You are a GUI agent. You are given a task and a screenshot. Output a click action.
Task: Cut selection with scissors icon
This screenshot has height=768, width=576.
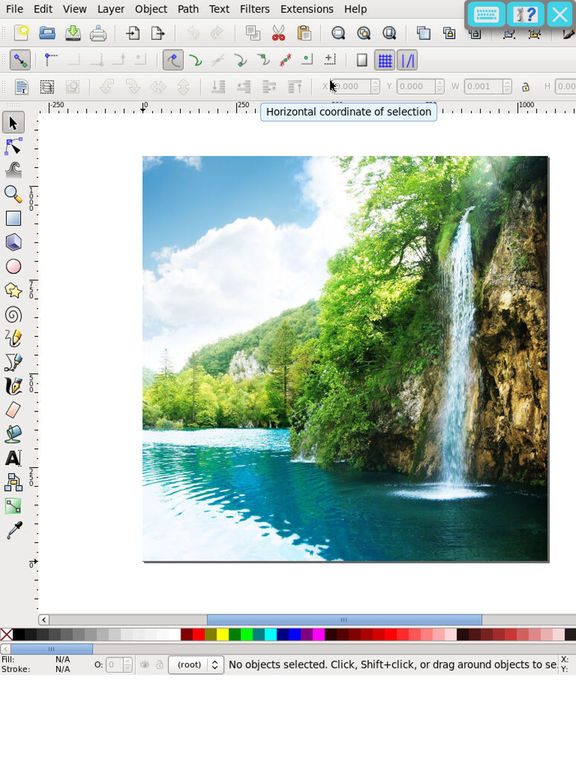click(278, 33)
